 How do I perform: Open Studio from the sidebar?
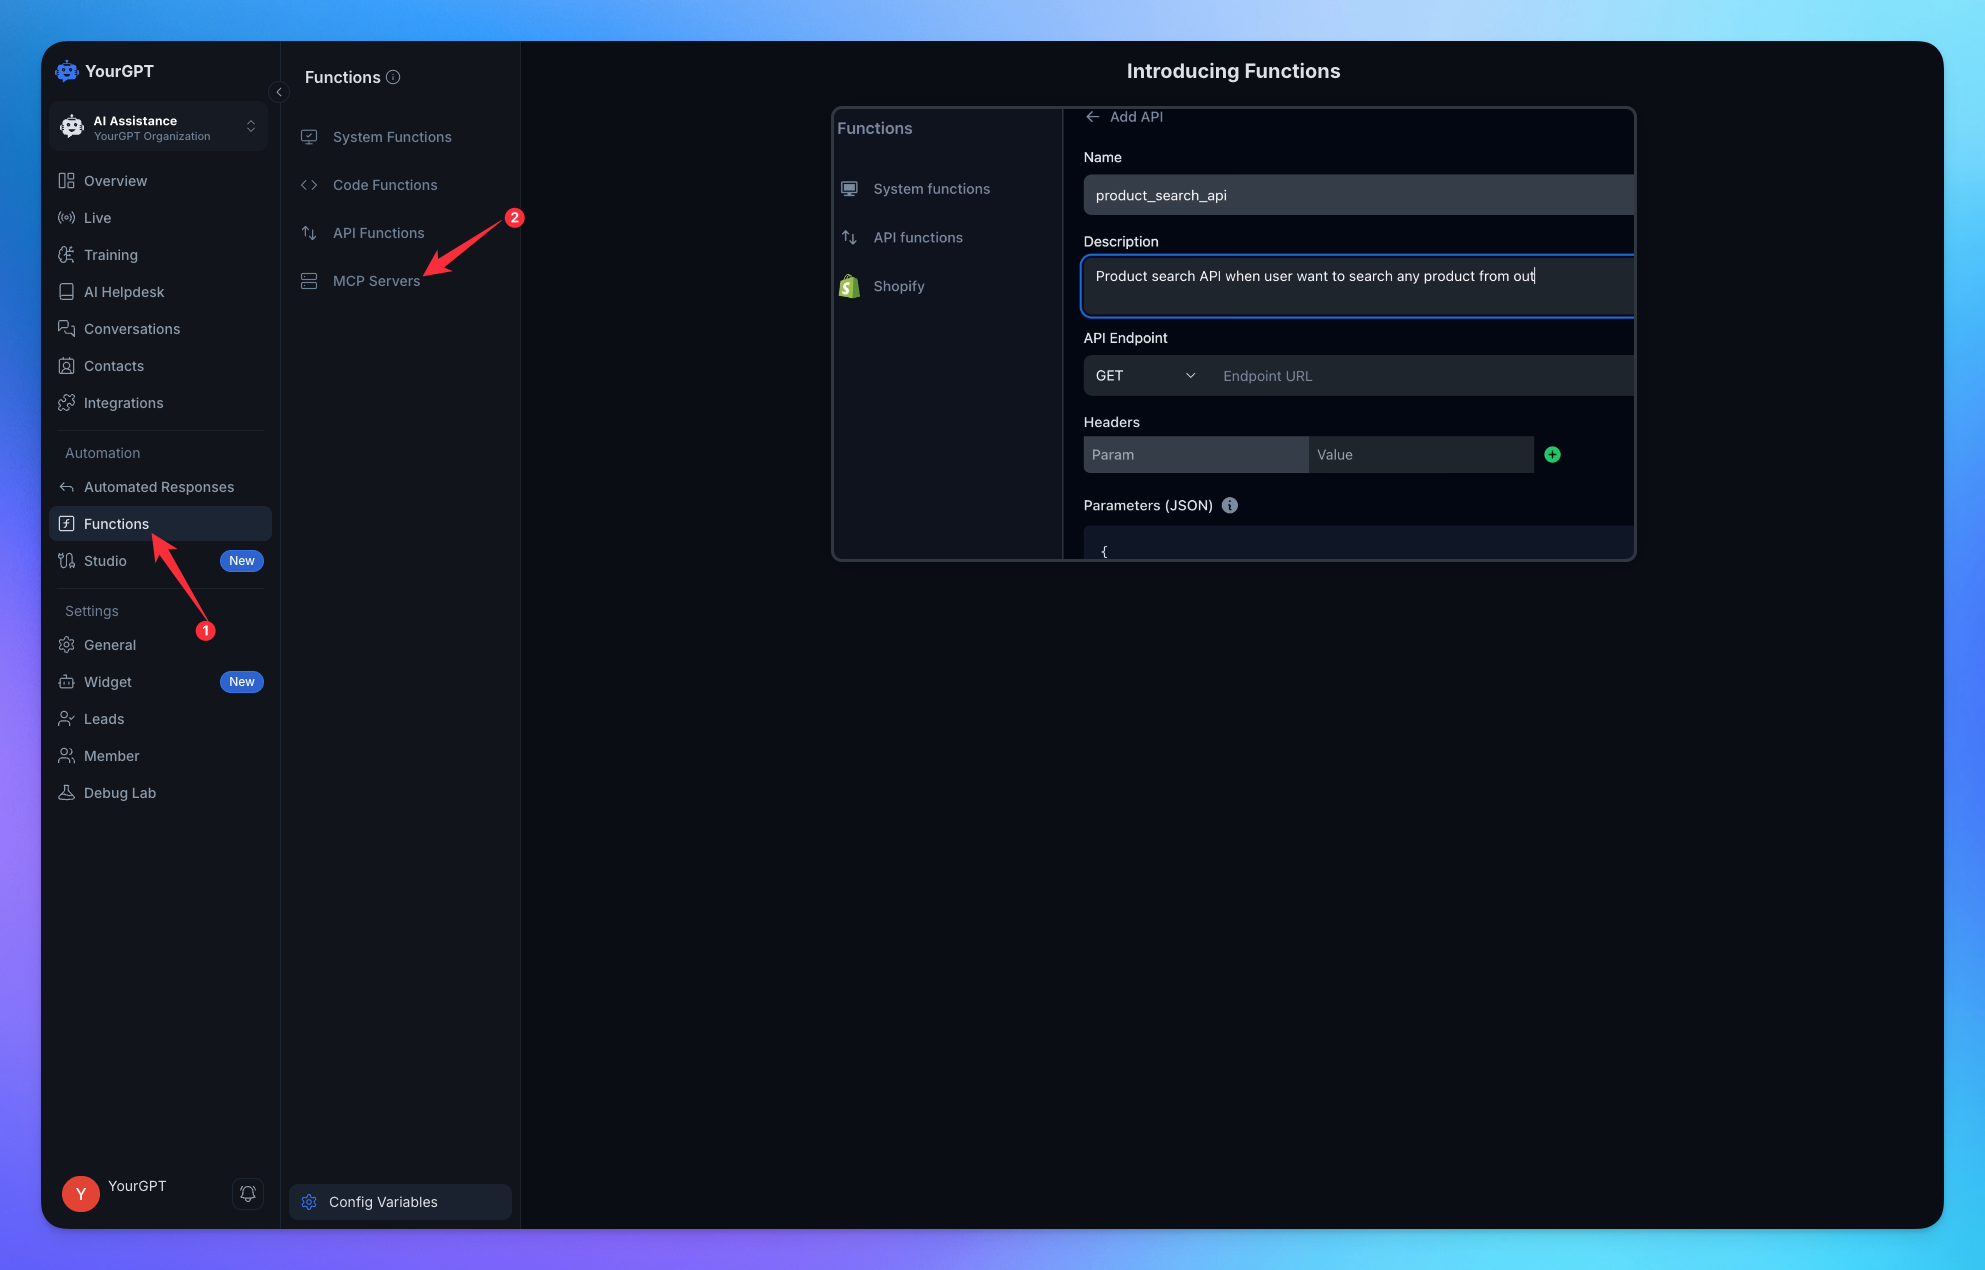[x=105, y=561]
